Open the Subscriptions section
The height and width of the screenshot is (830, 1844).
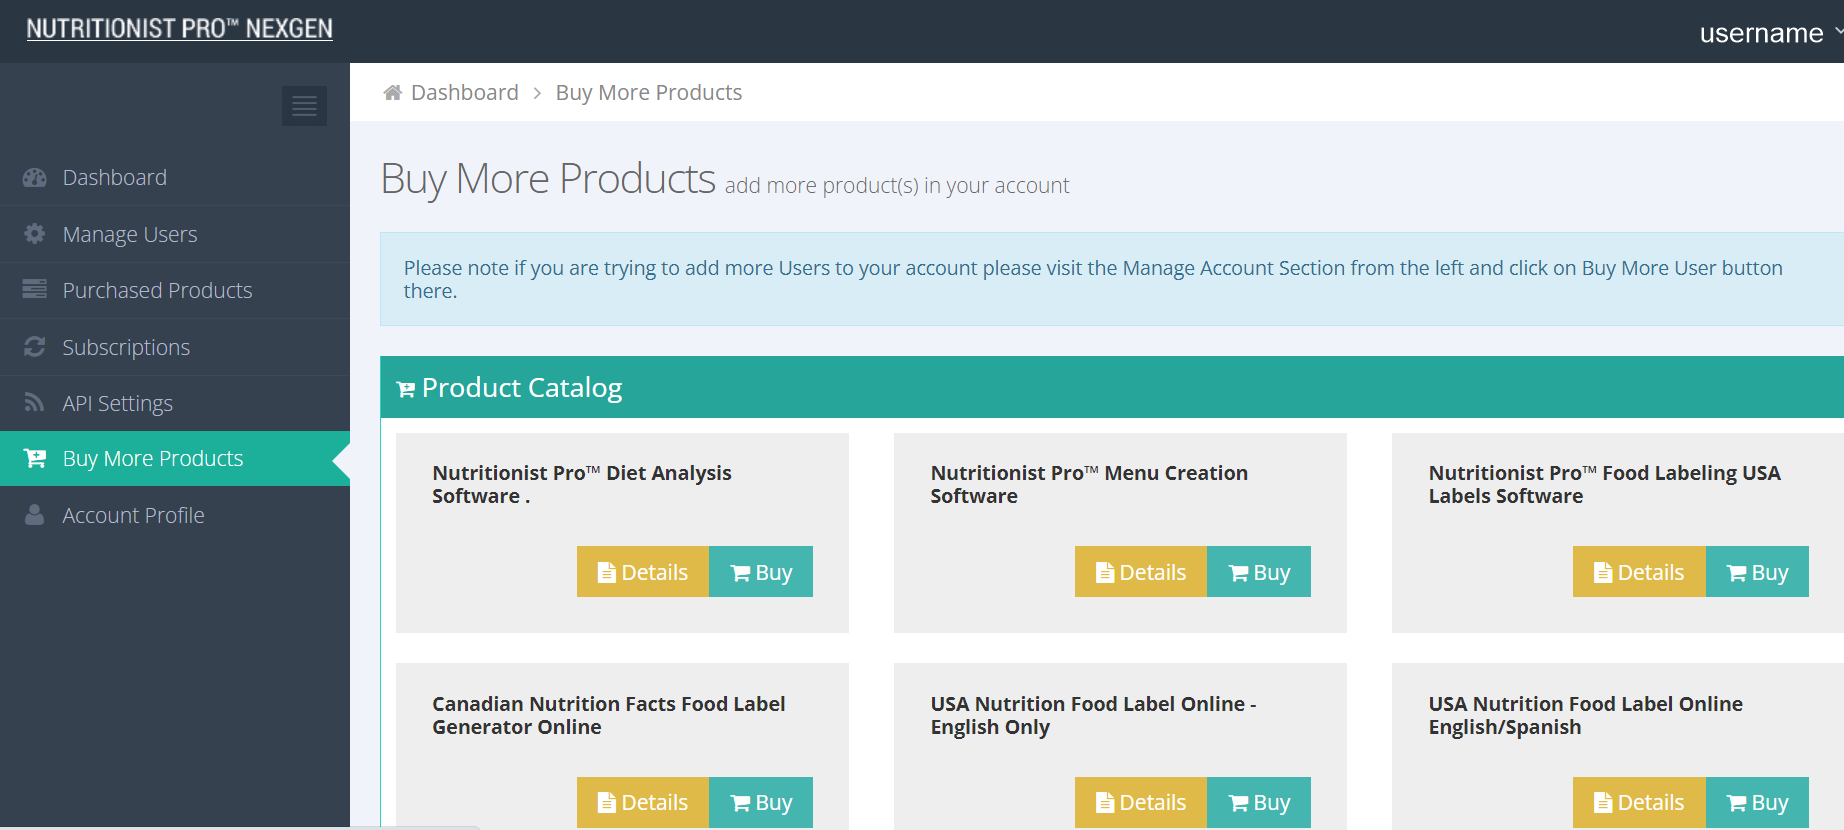pyautogui.click(x=175, y=347)
